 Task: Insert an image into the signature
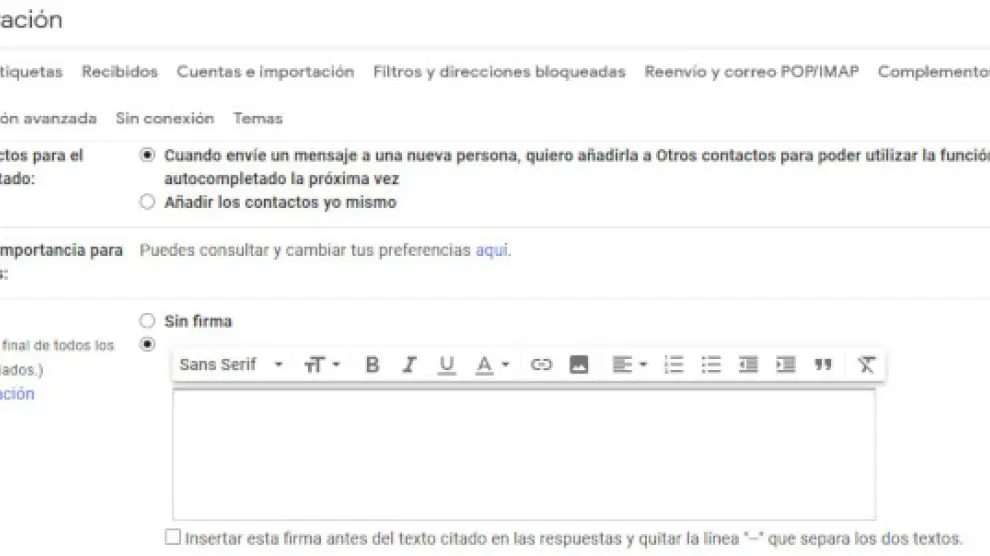click(578, 365)
